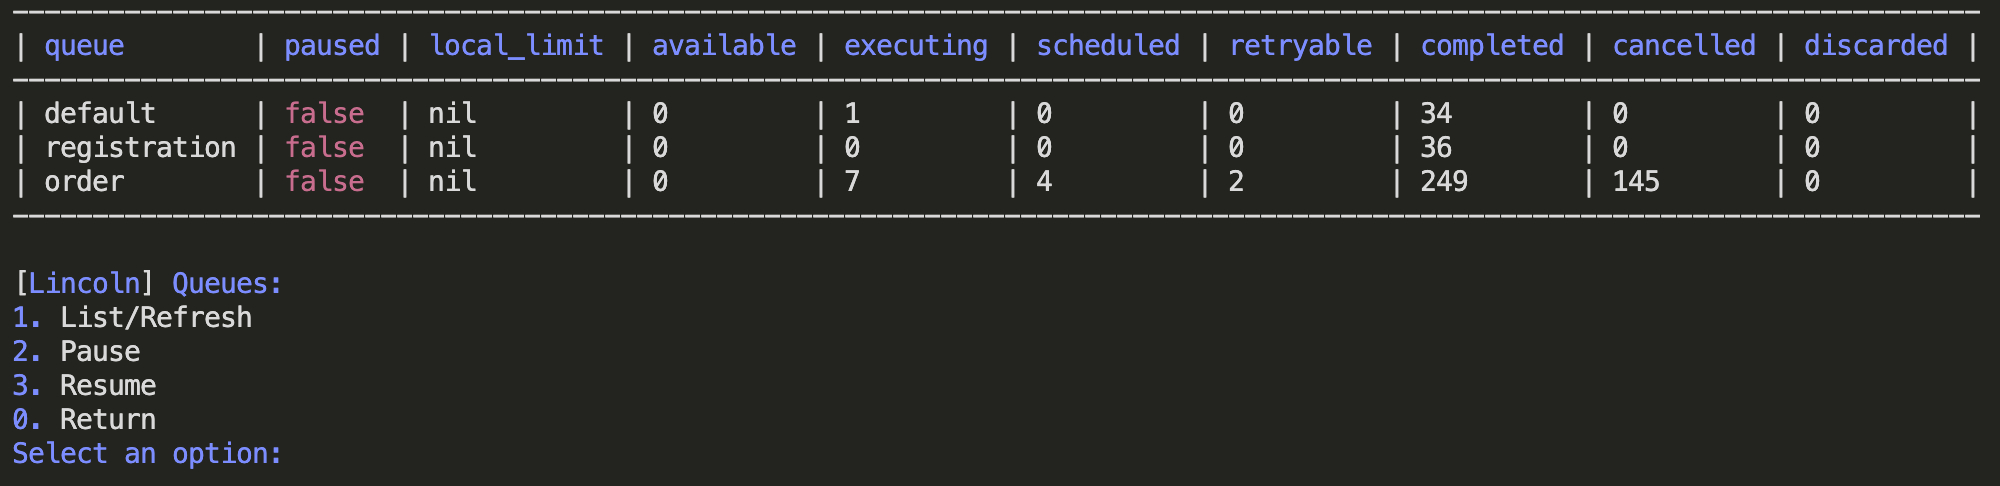Click the 'paused' column header
This screenshot has height=486, width=2000.
tap(332, 46)
